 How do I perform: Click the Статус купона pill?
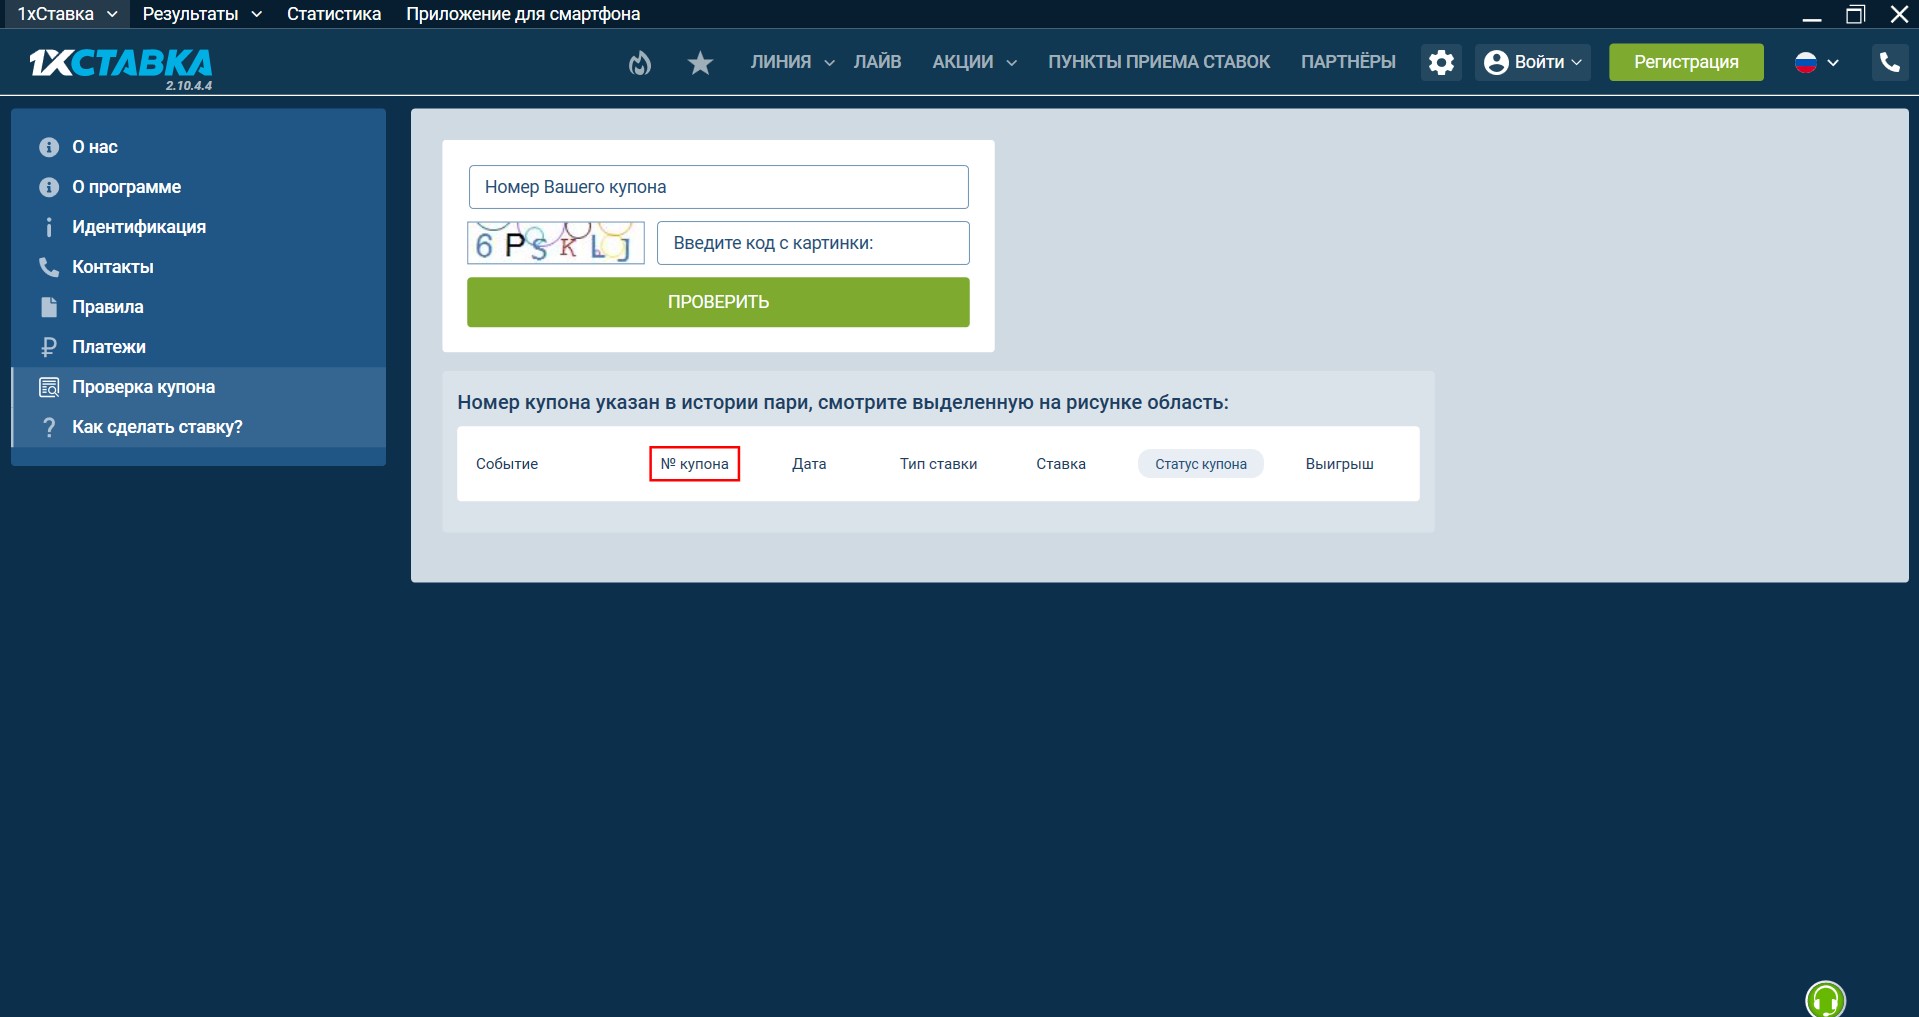pyautogui.click(x=1201, y=464)
